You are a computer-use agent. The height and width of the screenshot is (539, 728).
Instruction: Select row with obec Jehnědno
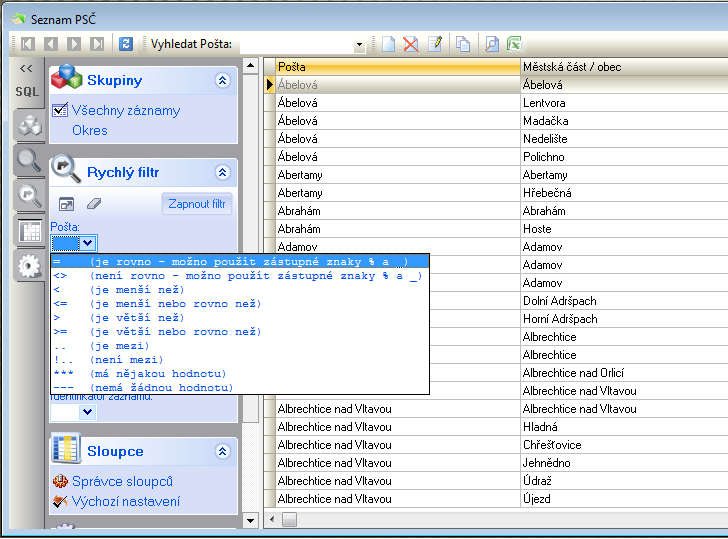pos(501,463)
